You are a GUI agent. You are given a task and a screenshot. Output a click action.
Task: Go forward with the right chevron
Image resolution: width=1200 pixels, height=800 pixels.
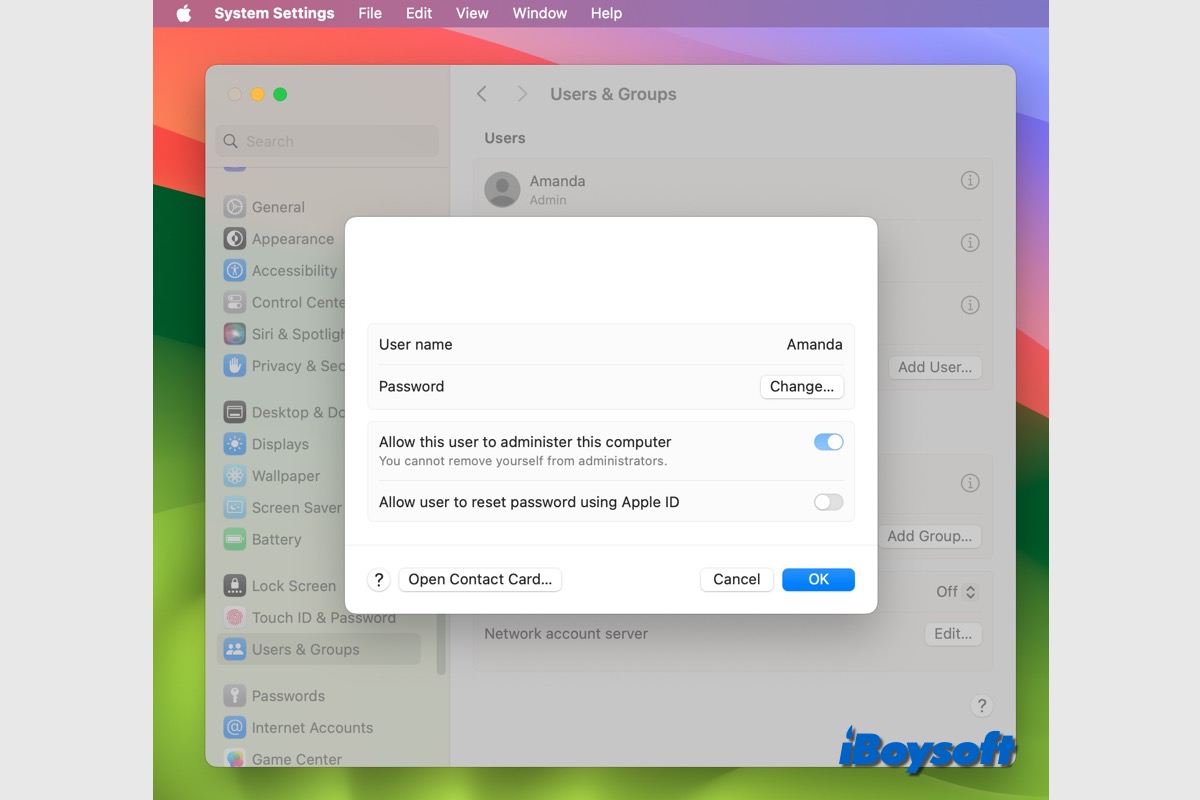(x=522, y=94)
